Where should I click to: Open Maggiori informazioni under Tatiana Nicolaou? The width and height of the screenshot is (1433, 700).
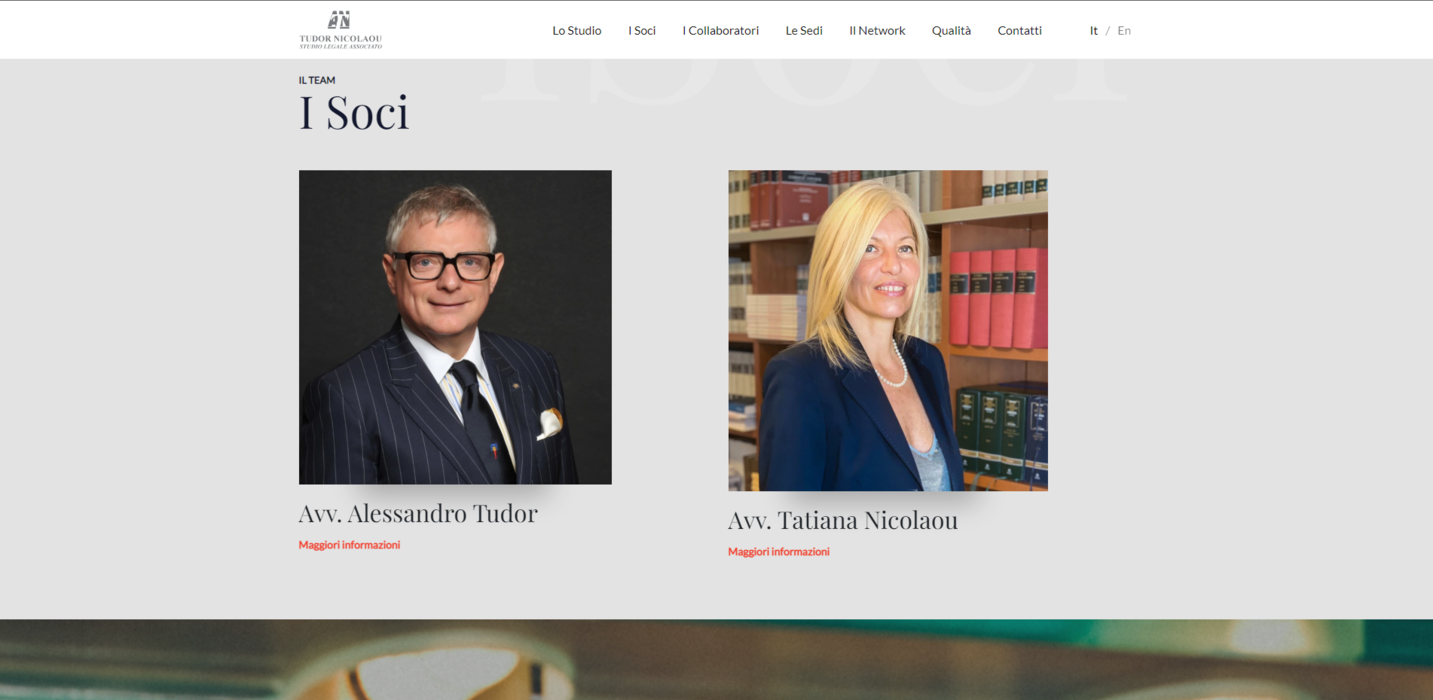point(778,552)
